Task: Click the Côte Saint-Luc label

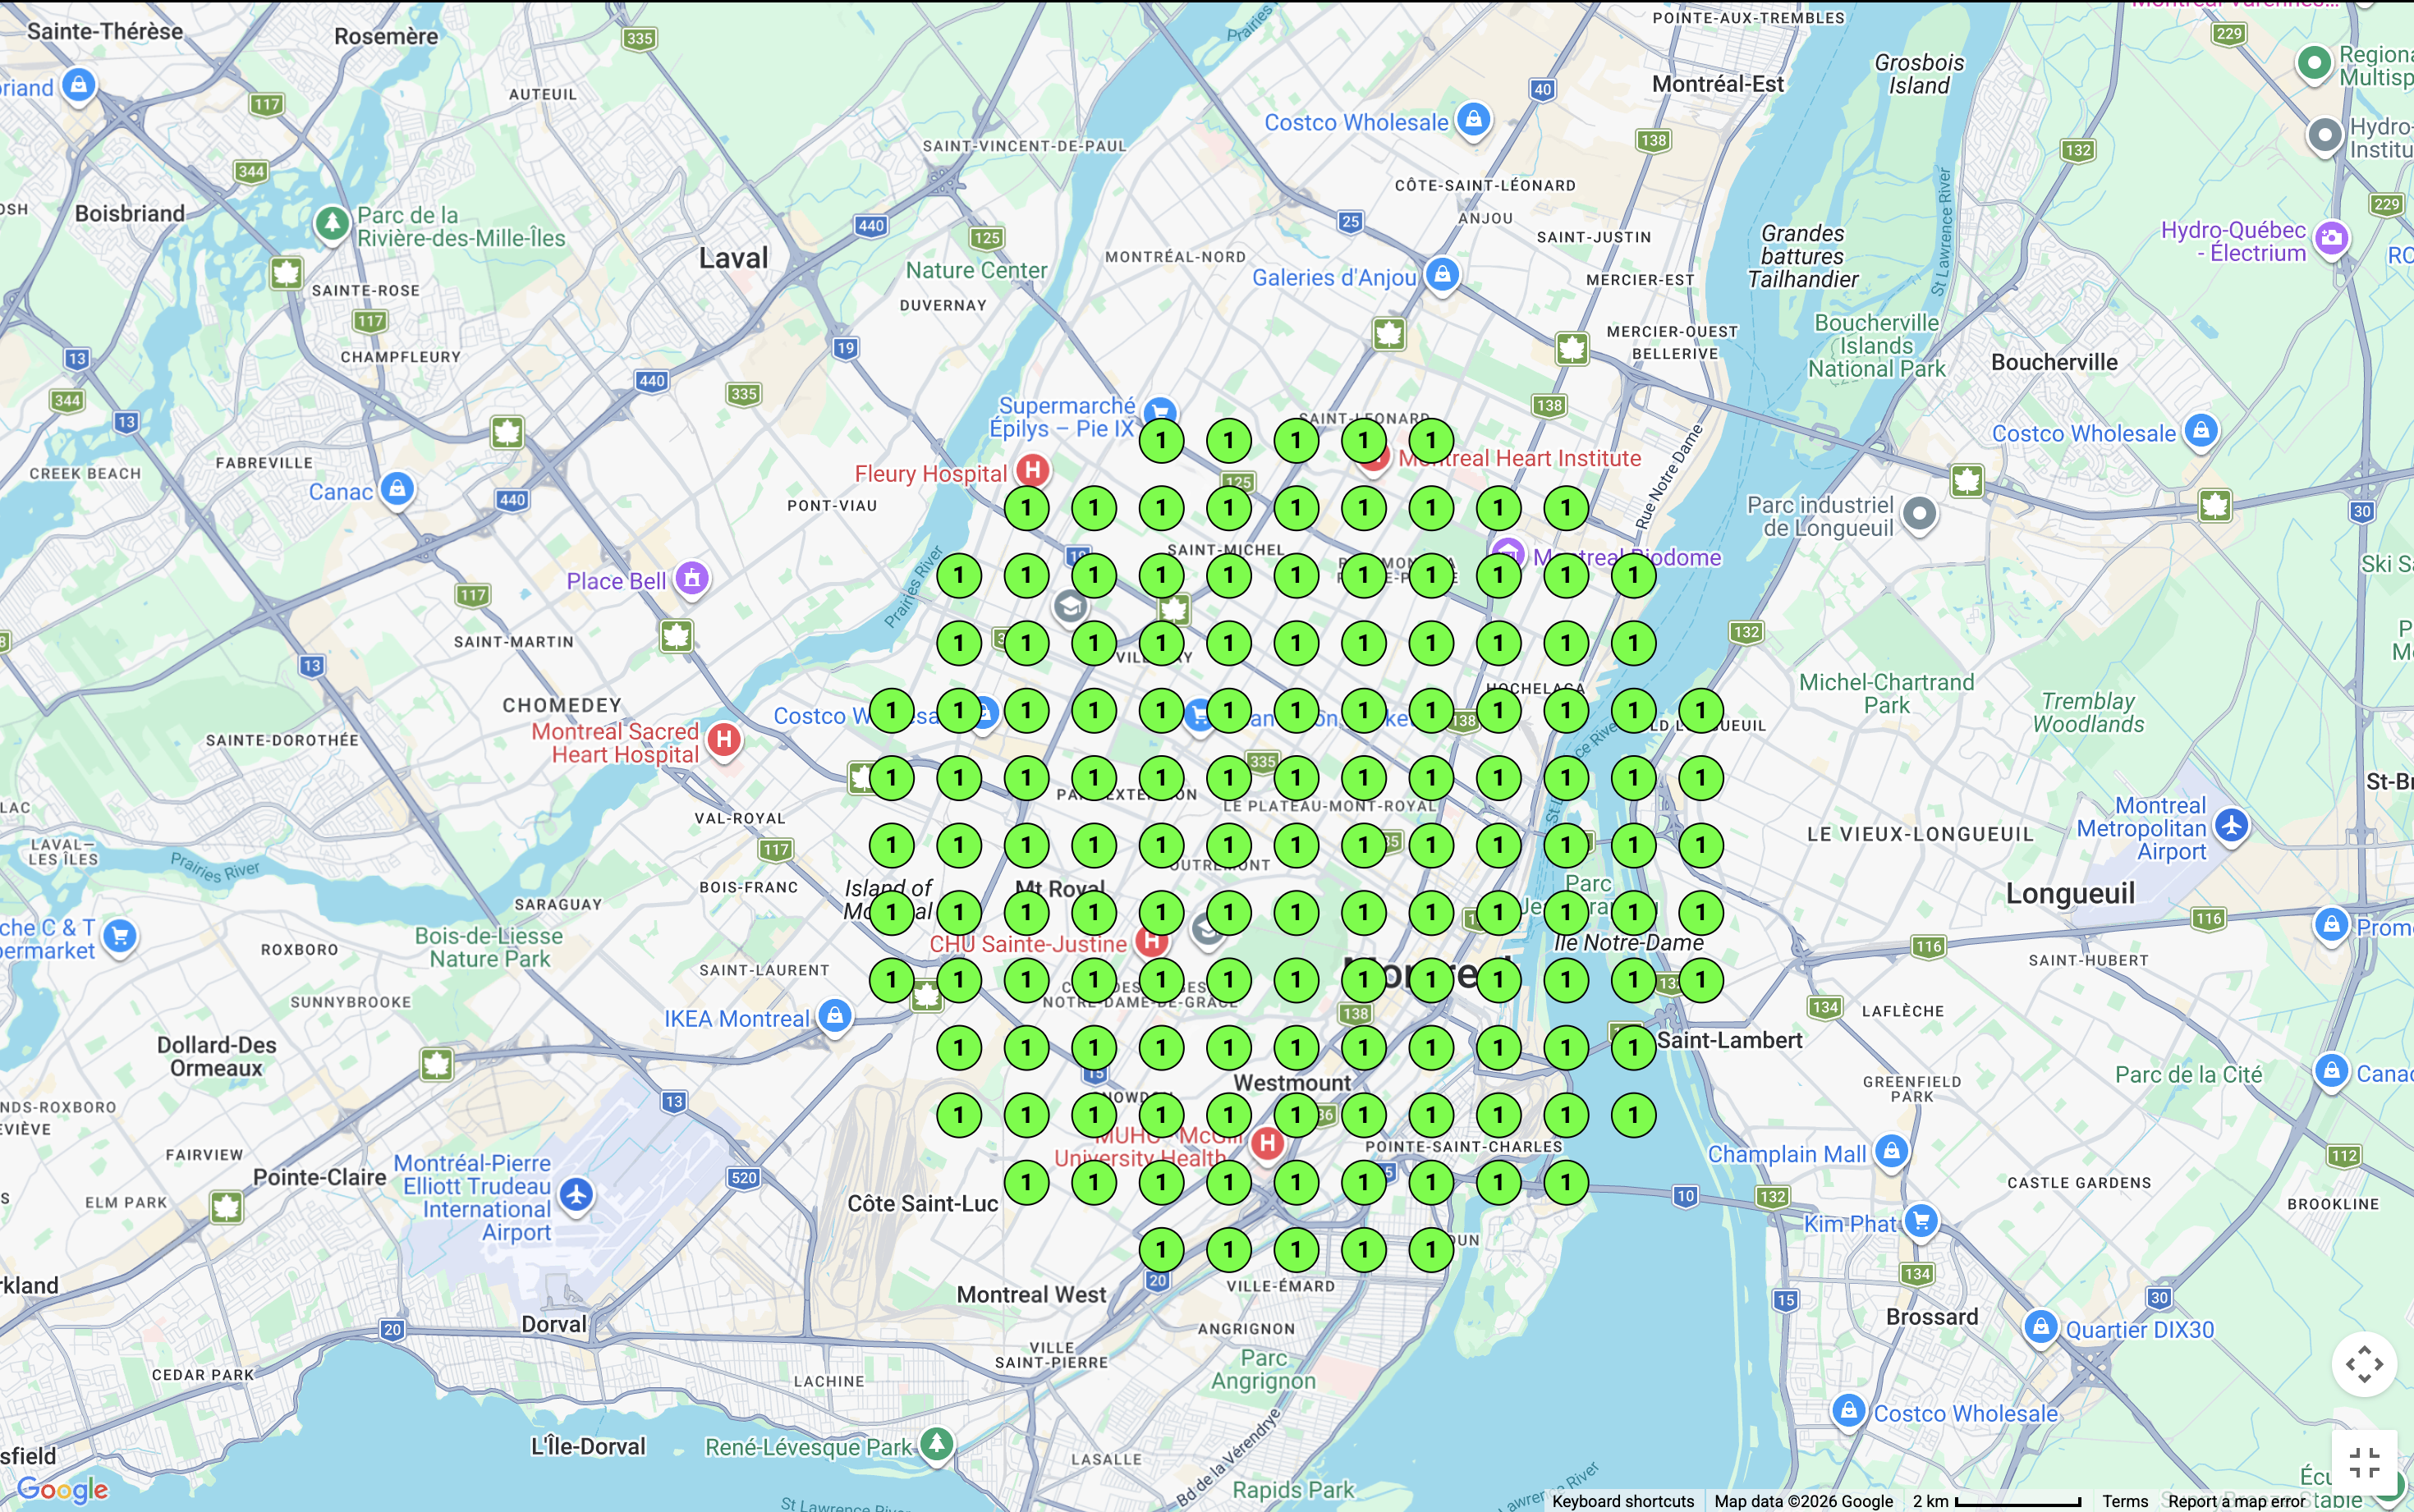Action: click(x=923, y=1204)
